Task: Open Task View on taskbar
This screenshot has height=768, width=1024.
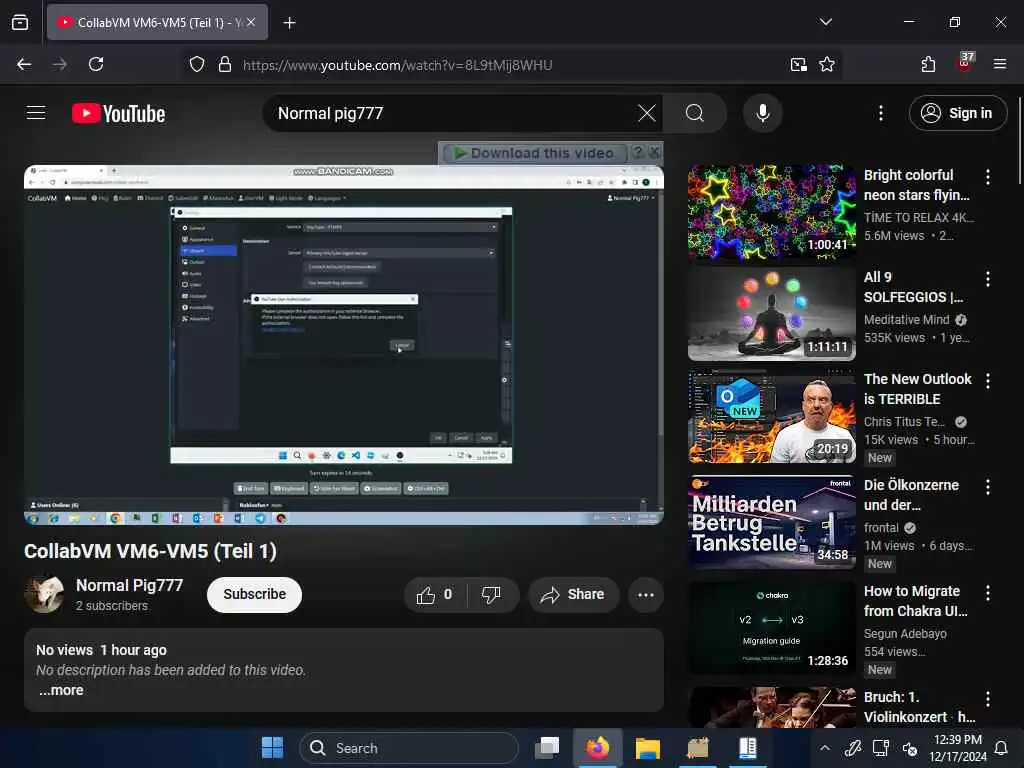Action: point(547,748)
